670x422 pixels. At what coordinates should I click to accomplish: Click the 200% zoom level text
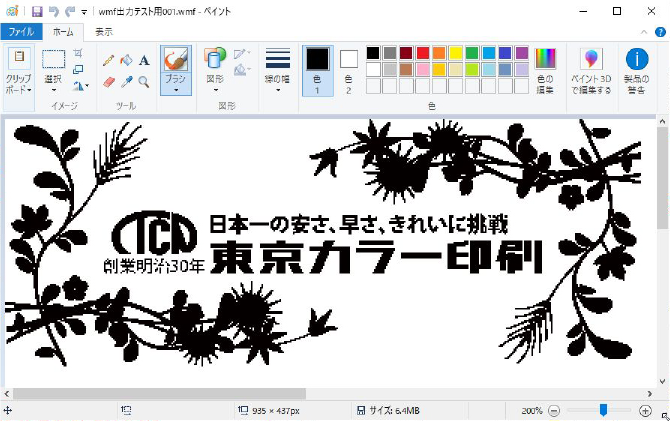point(532,411)
